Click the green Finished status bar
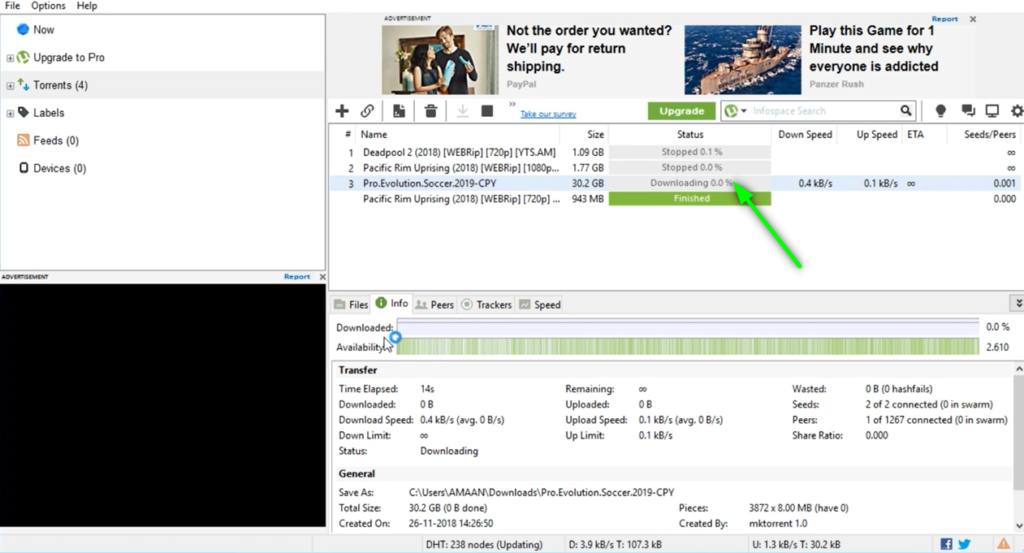The image size is (1024, 553). coord(690,198)
